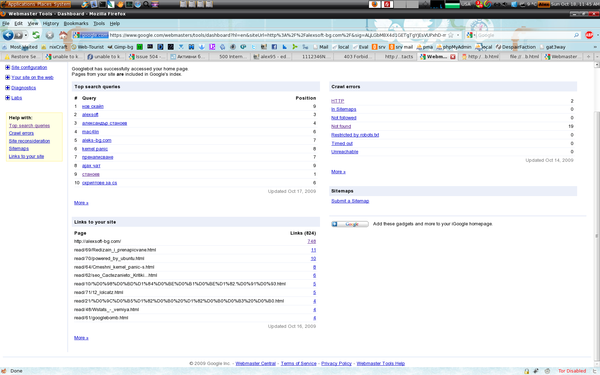
Task: Switch to the Restore Session tab
Action: [x=21, y=57]
